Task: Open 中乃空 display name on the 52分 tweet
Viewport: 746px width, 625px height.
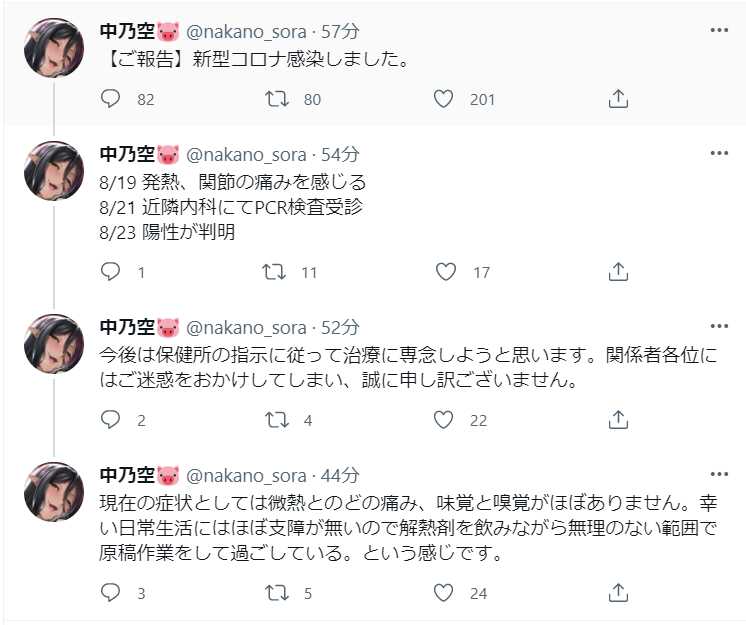Action: click(x=125, y=327)
